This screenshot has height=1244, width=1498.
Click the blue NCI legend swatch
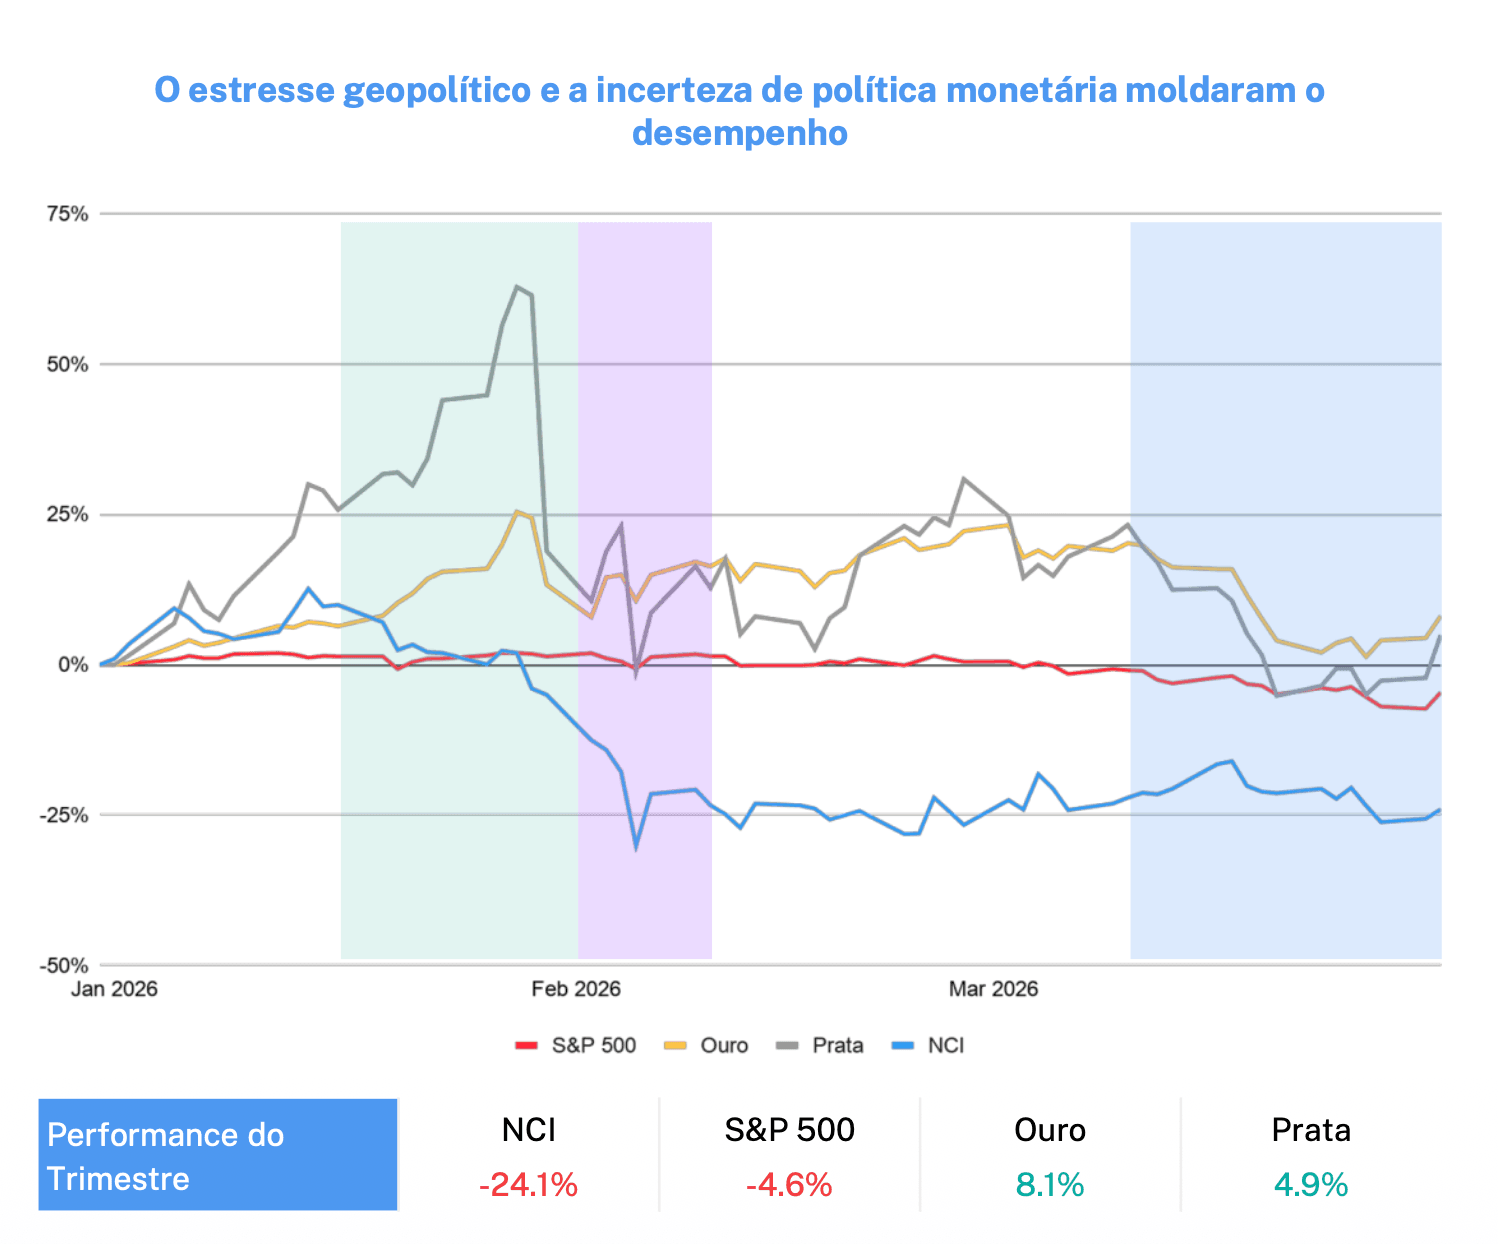[x=903, y=1046]
